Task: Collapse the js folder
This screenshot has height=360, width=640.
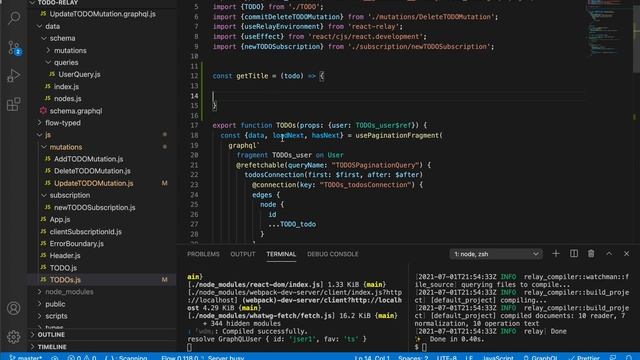Action: [40, 135]
